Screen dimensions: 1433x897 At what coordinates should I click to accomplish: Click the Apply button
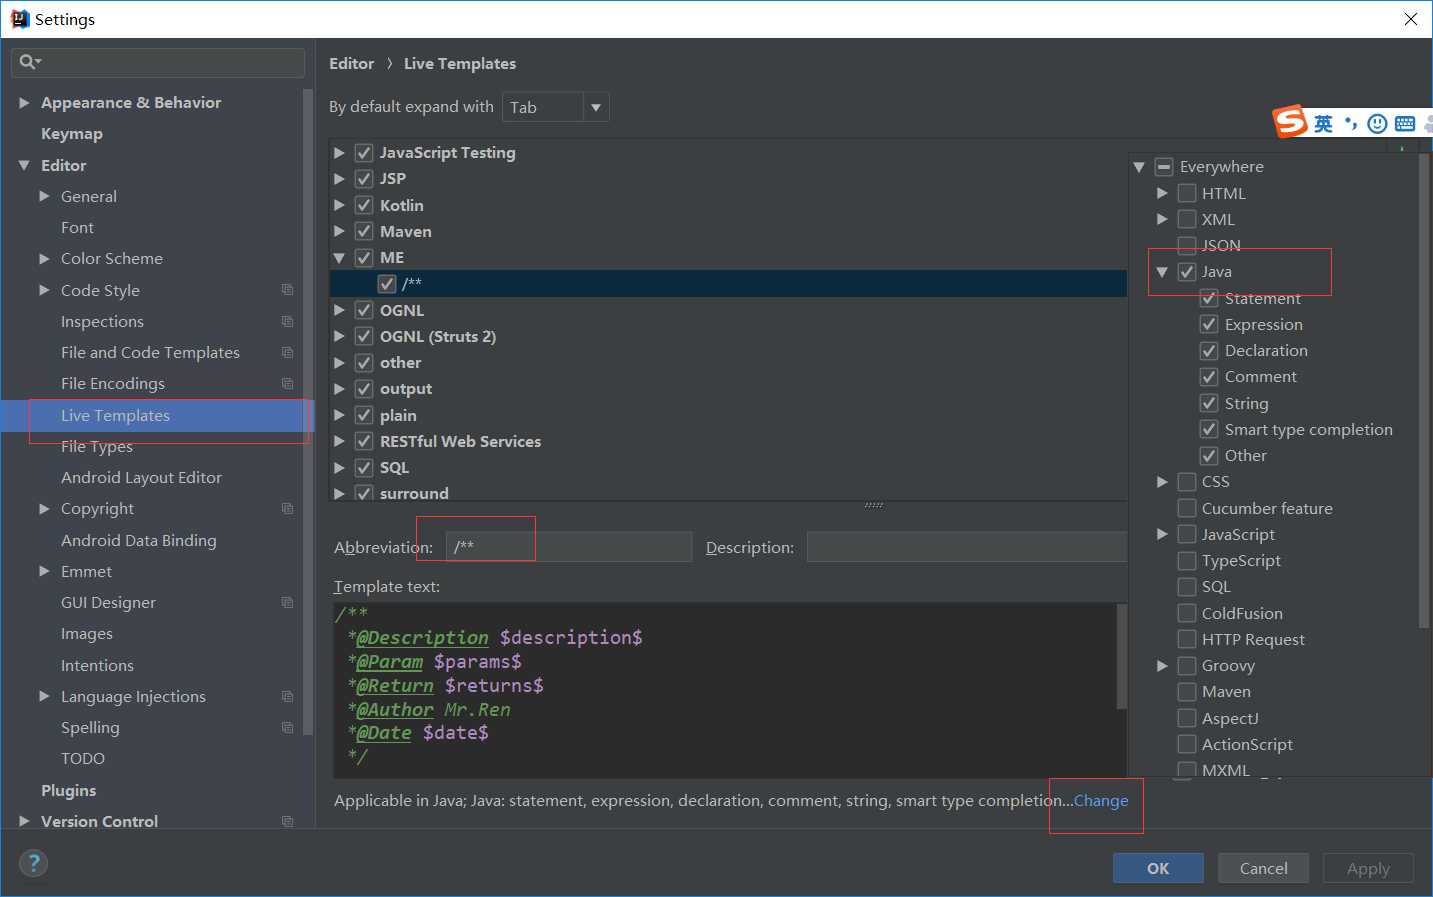tap(1368, 868)
